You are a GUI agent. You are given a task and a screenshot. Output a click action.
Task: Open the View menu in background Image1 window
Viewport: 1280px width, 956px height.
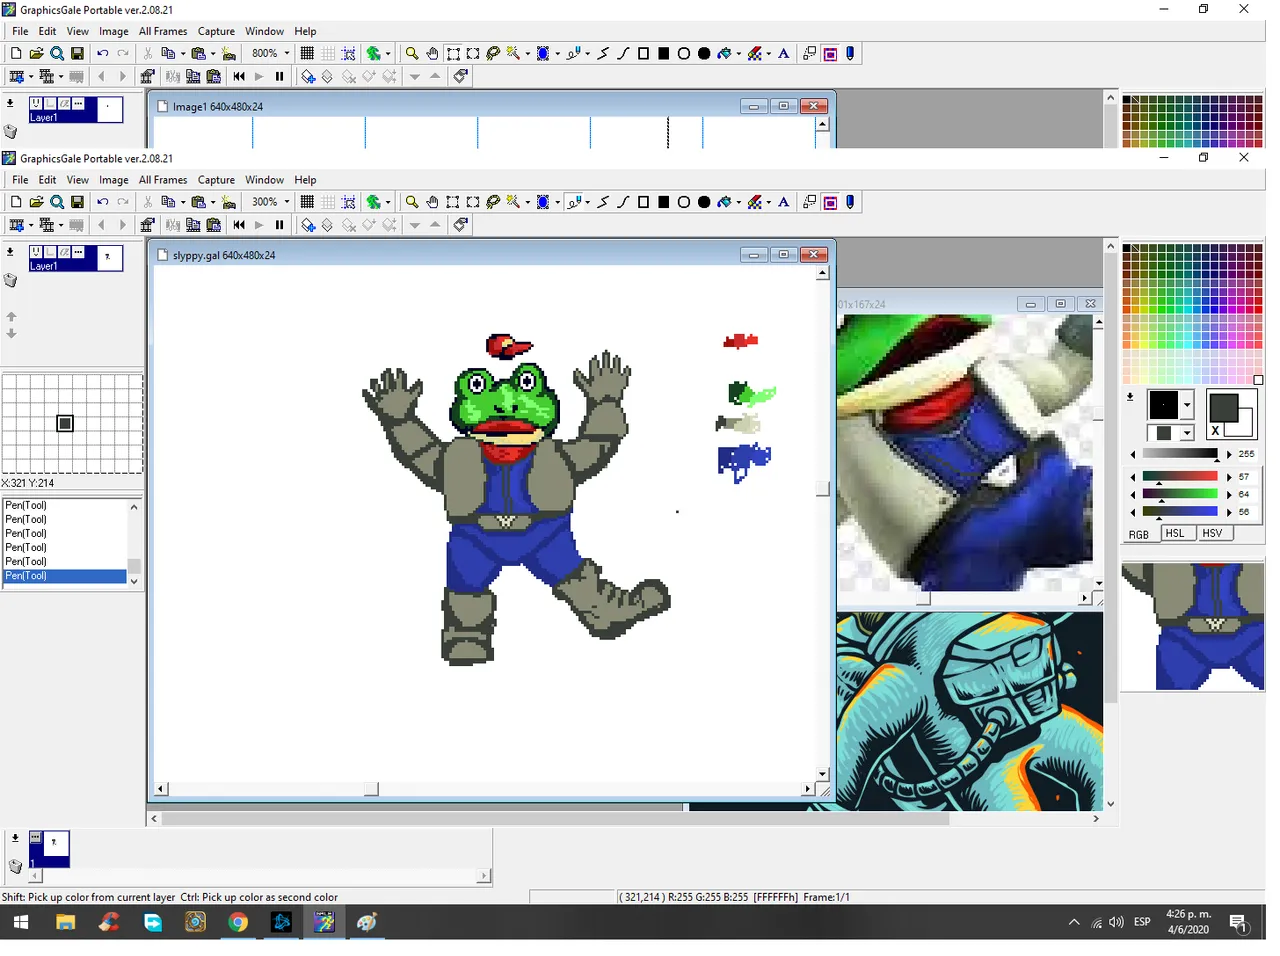[77, 31]
